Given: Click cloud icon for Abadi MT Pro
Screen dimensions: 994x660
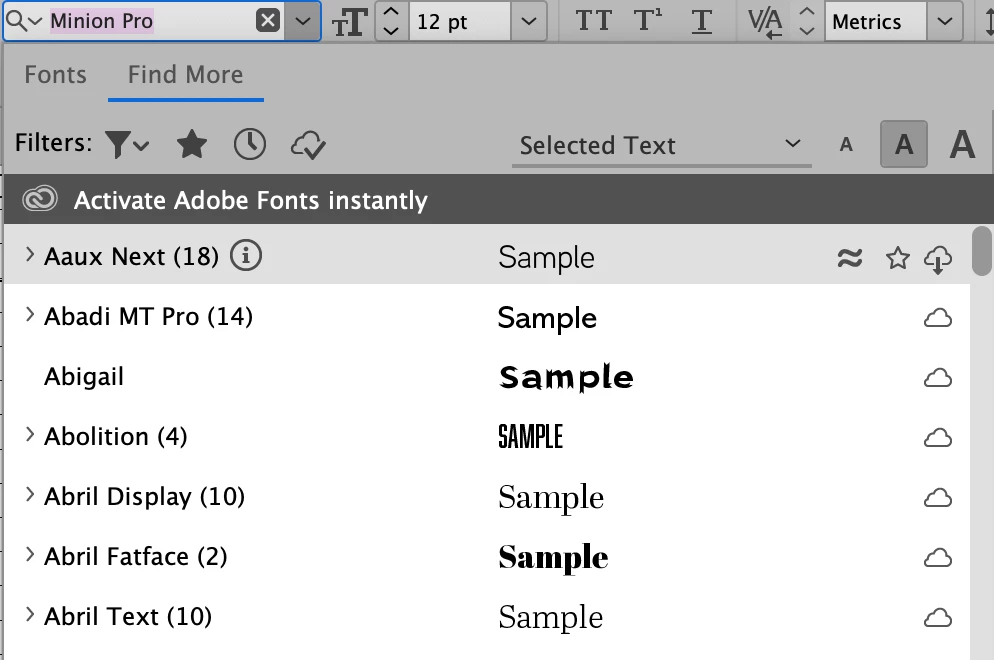Looking at the screenshot, I should click(938, 318).
